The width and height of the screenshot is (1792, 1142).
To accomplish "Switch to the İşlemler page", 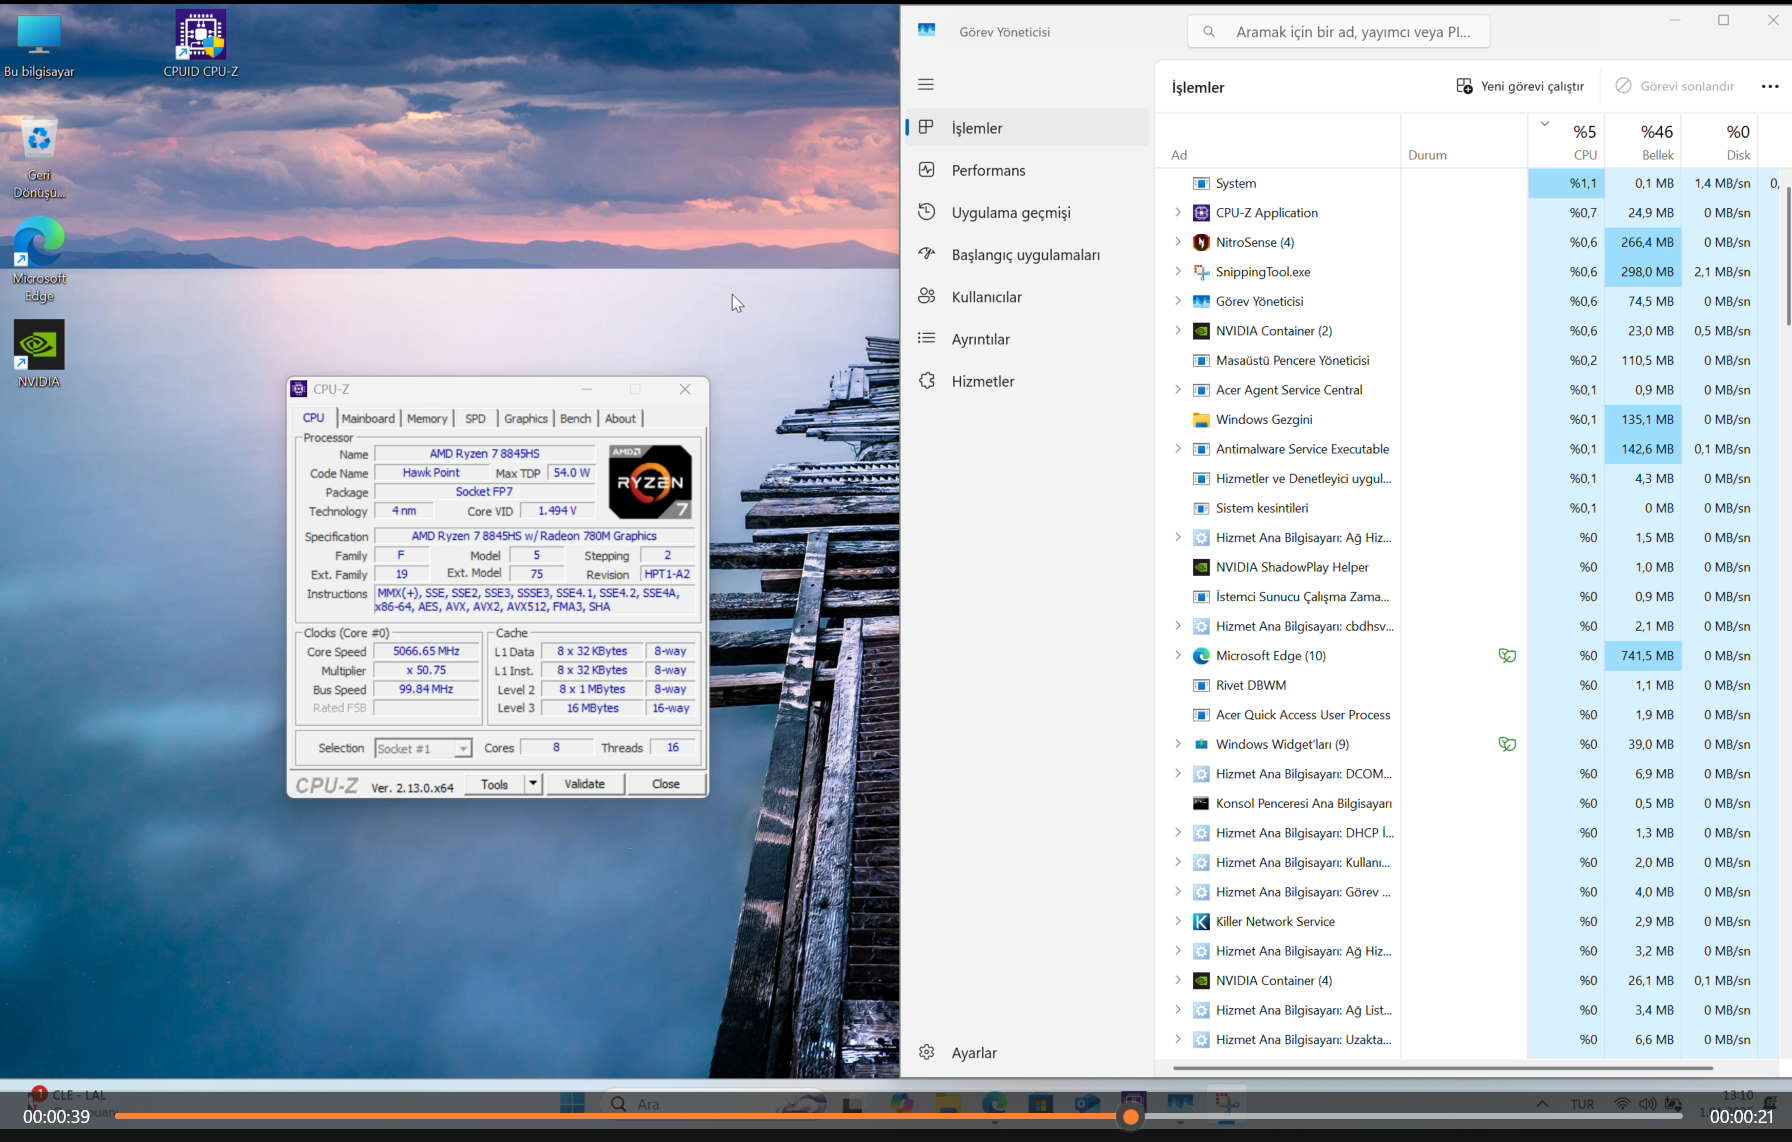I will click(x=1028, y=128).
